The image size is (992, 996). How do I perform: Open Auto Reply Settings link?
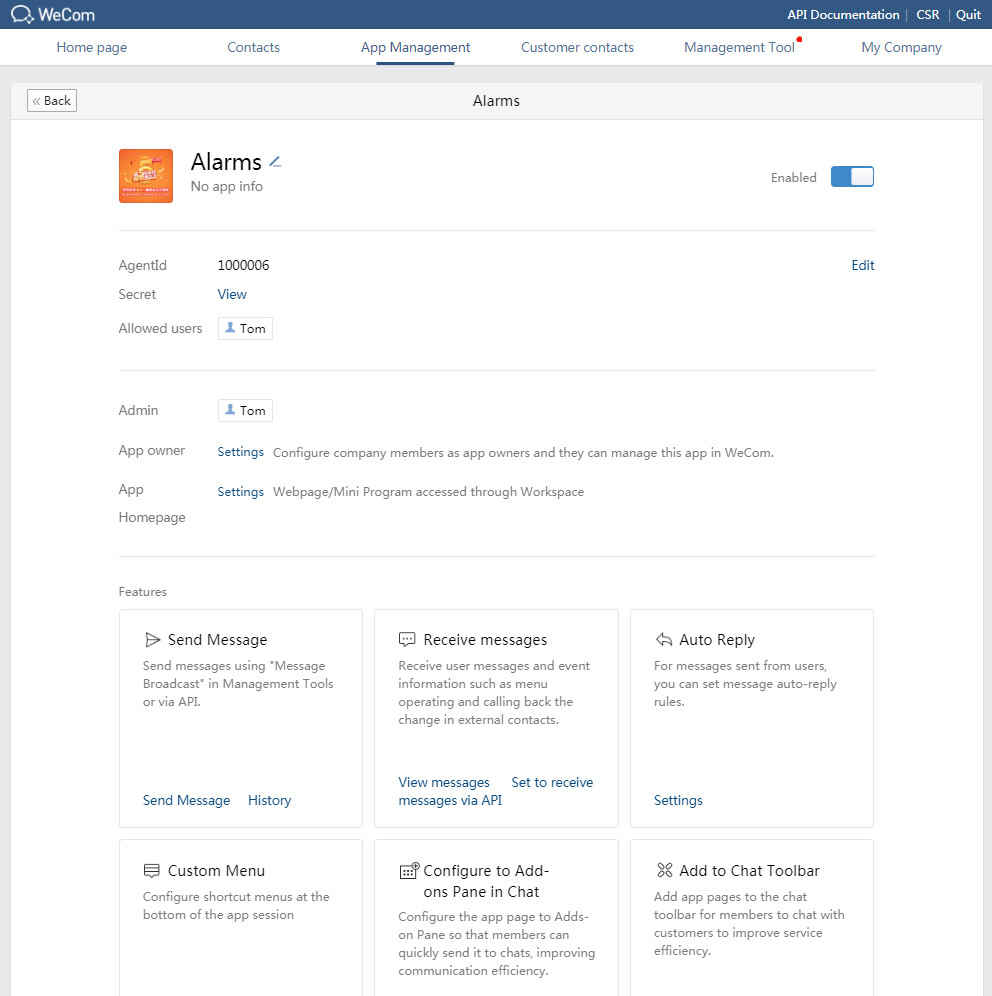(x=678, y=800)
